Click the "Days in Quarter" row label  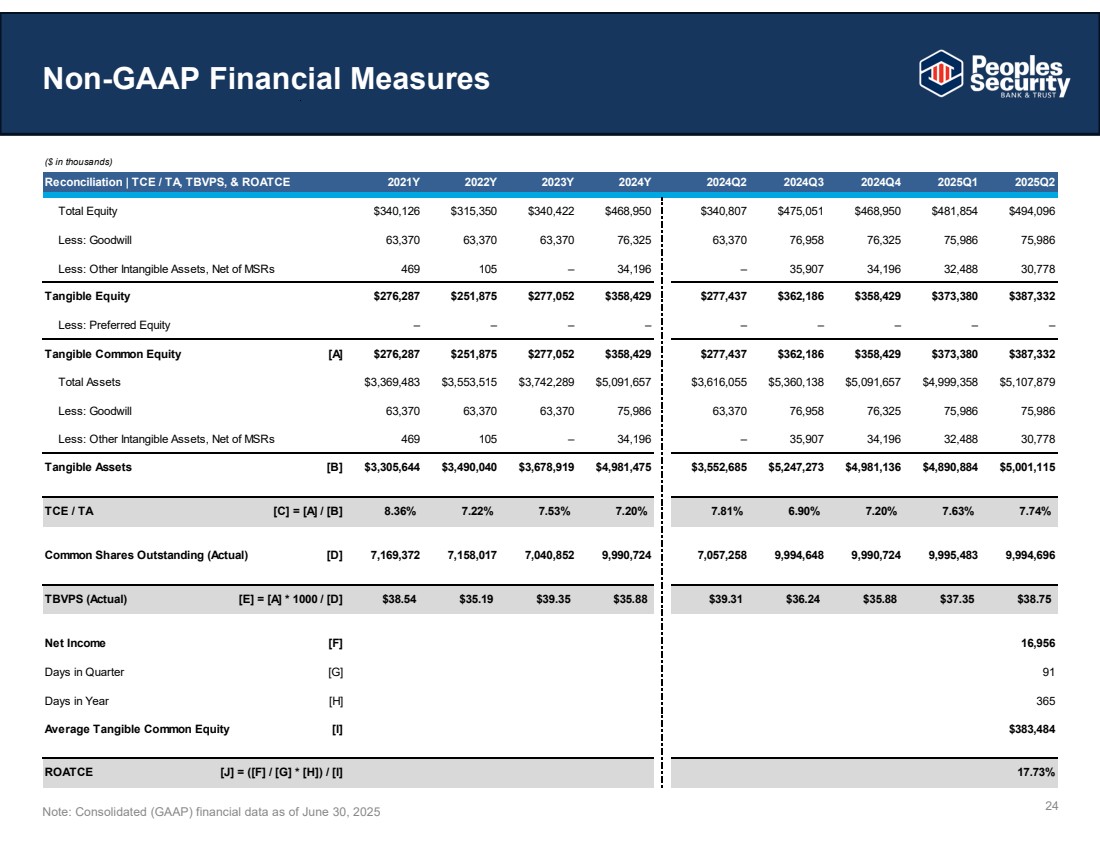click(x=84, y=672)
